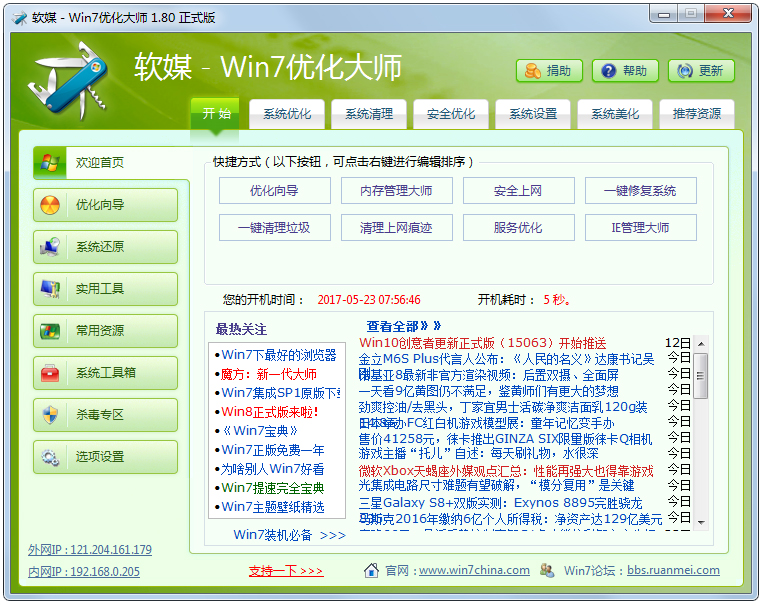Expand Win7装机必备 link with arrows

[x=289, y=535]
